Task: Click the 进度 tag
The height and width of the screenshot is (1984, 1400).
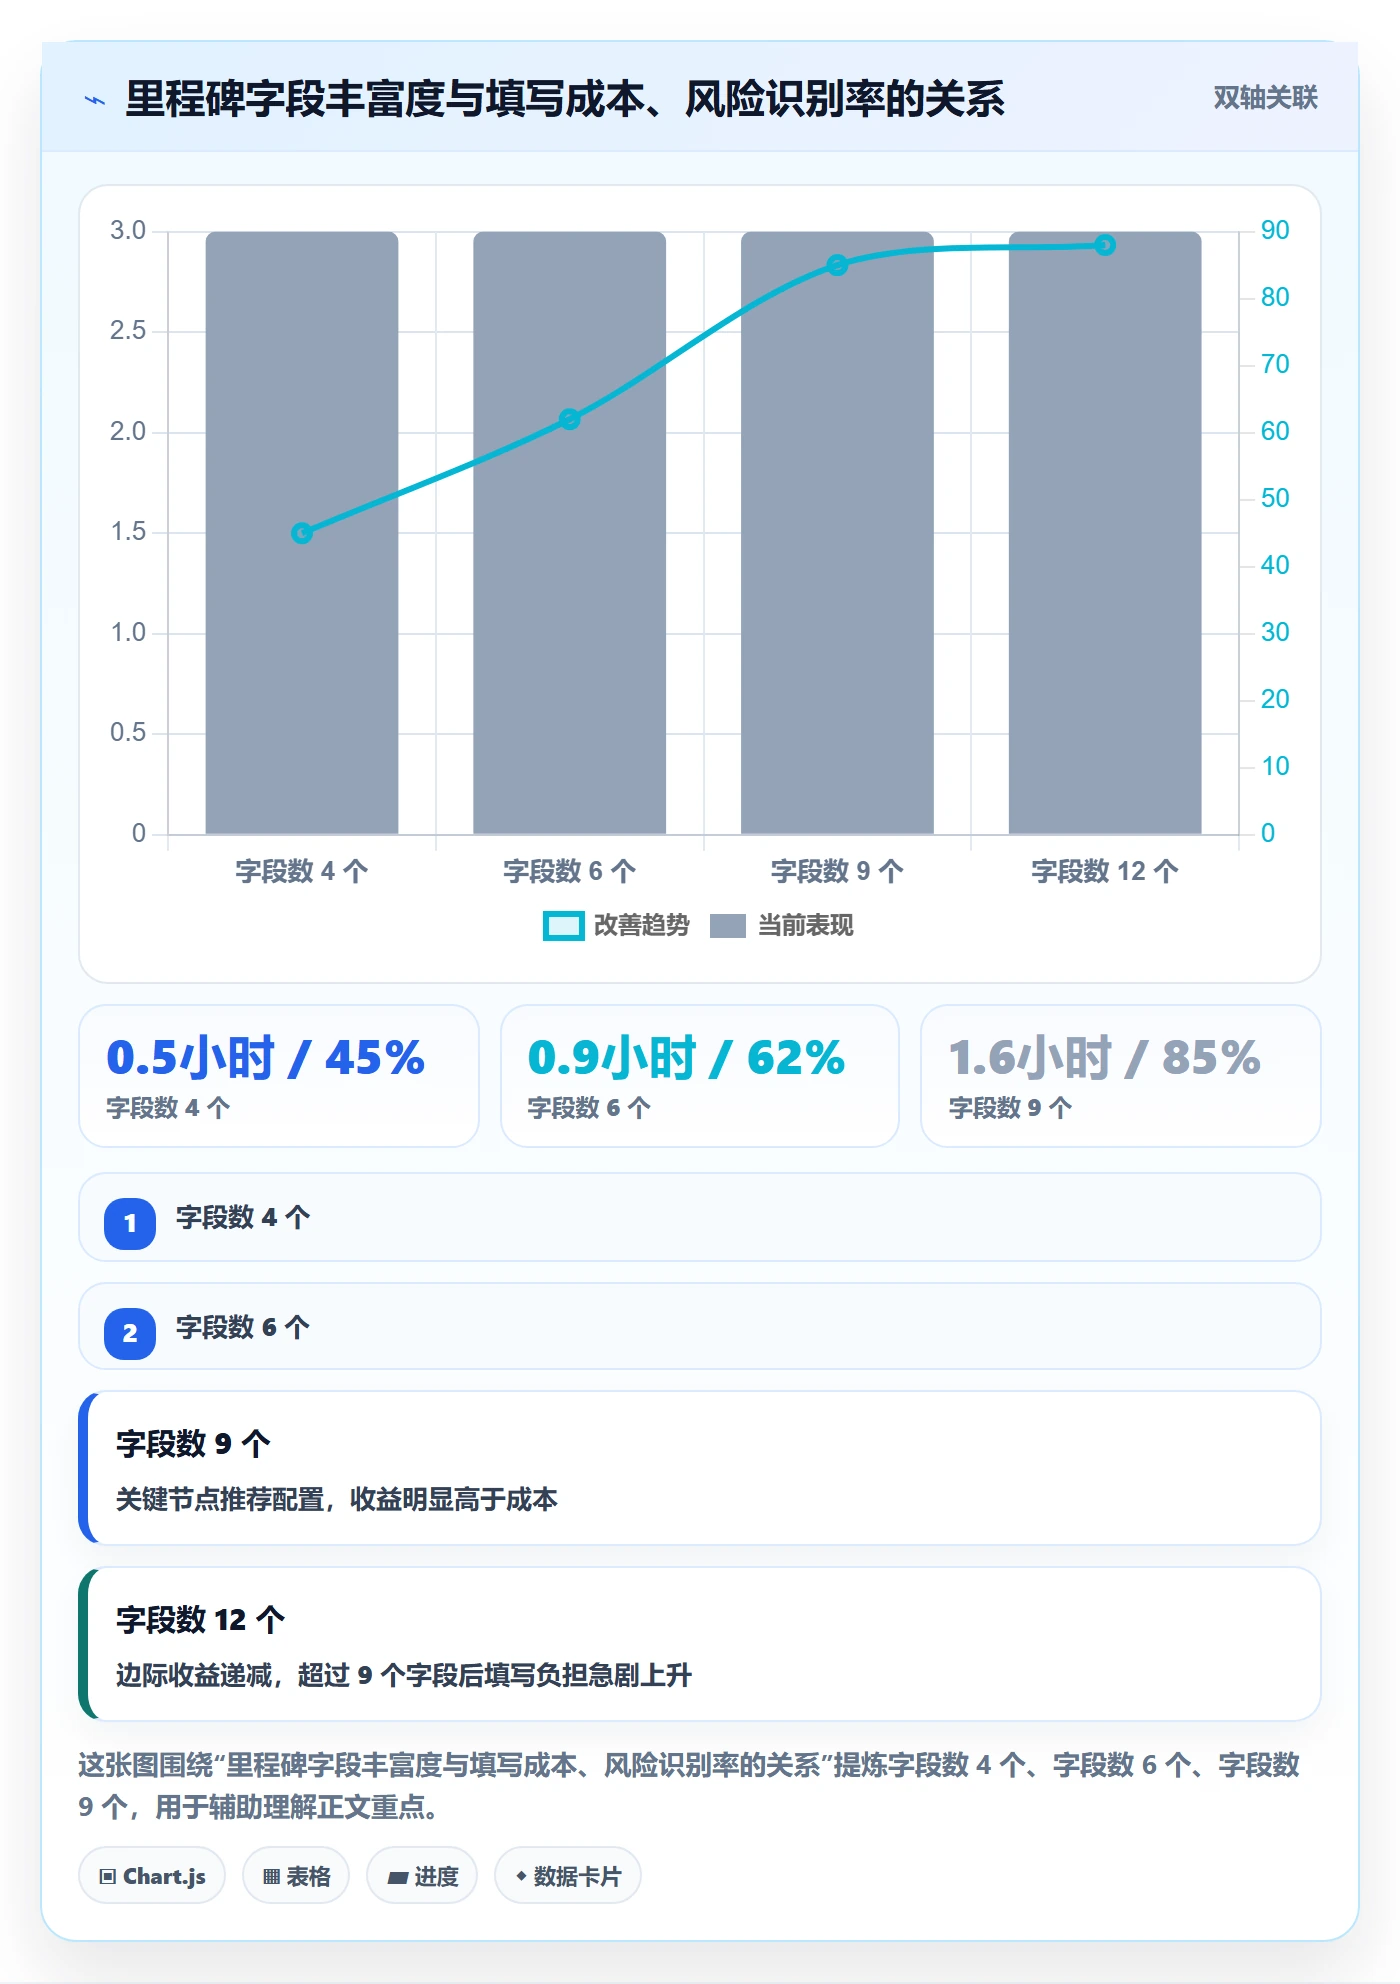Action: (x=422, y=1876)
